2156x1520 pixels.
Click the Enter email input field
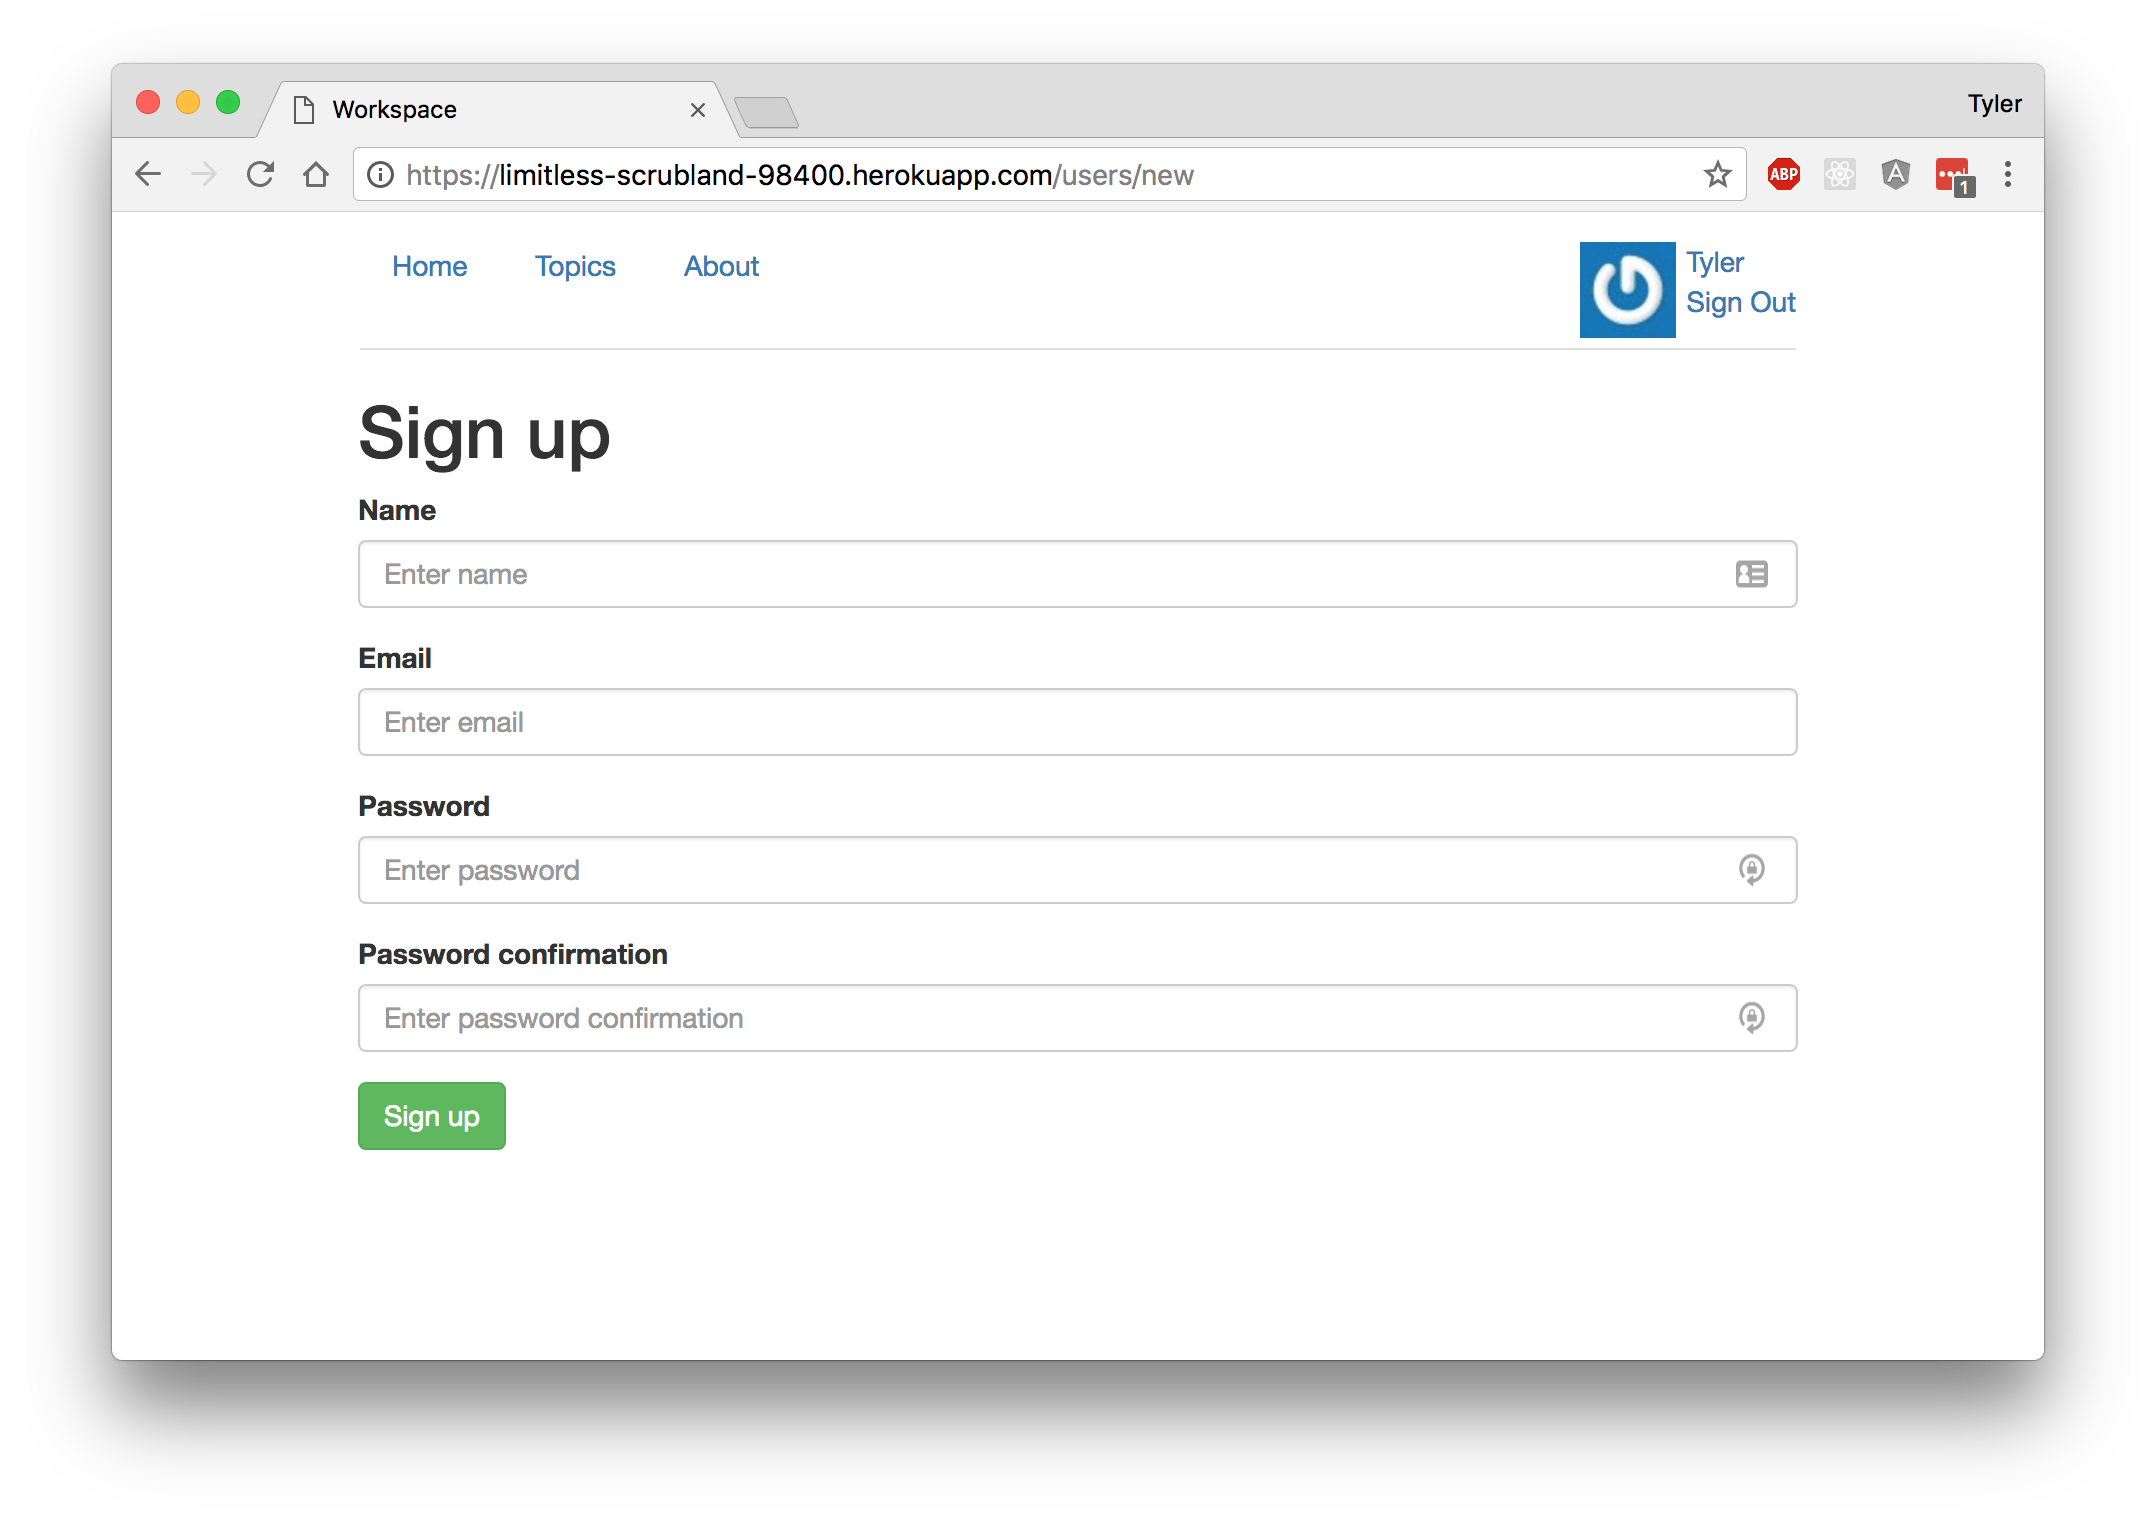click(1076, 721)
